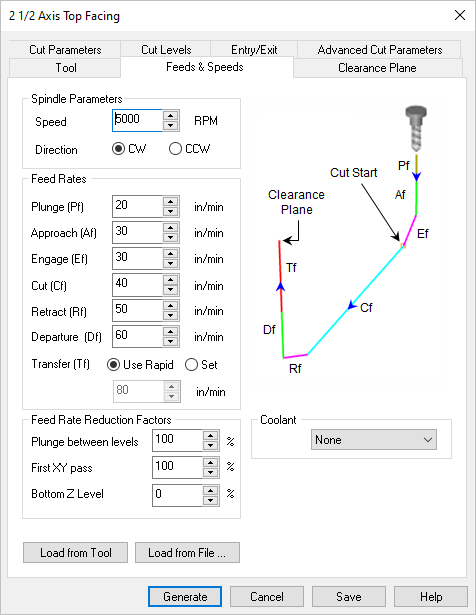Decrease Cut (Cf) feed rate

click(x=171, y=290)
